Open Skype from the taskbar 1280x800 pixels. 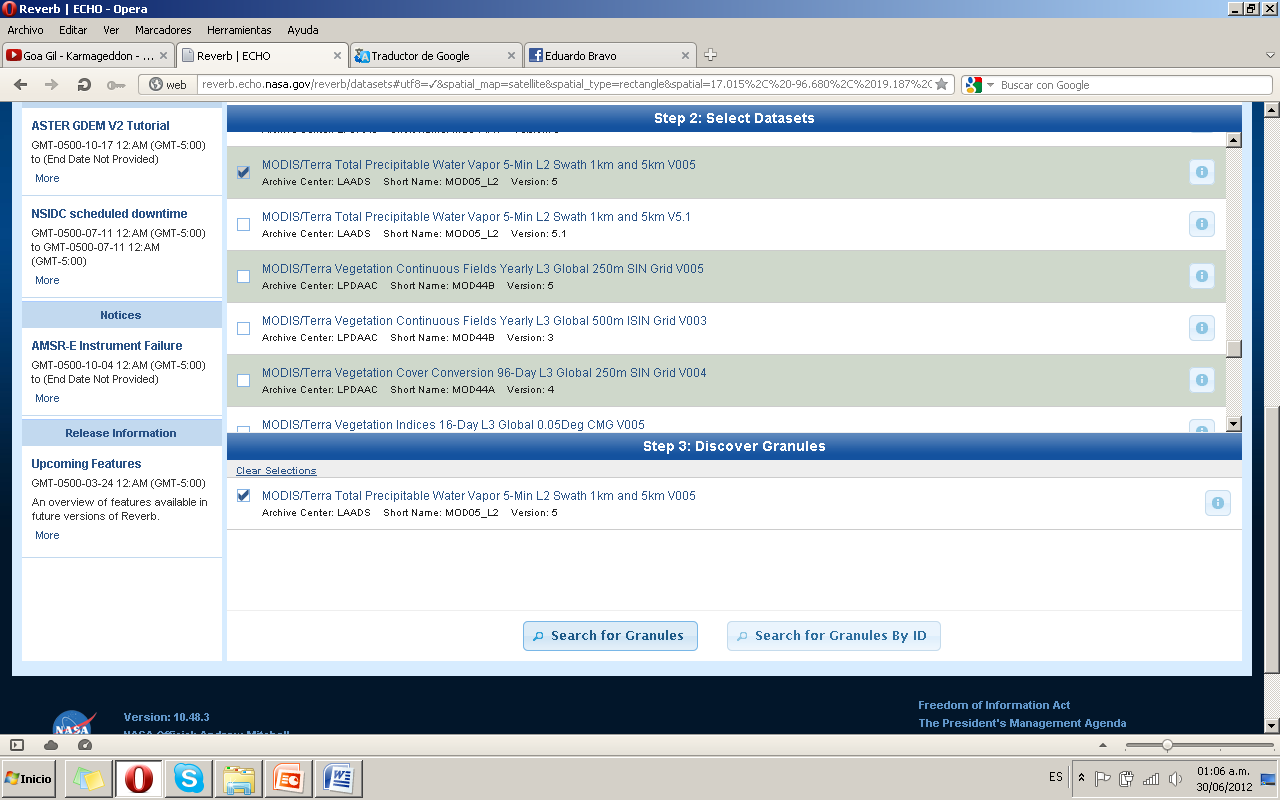(x=187, y=778)
